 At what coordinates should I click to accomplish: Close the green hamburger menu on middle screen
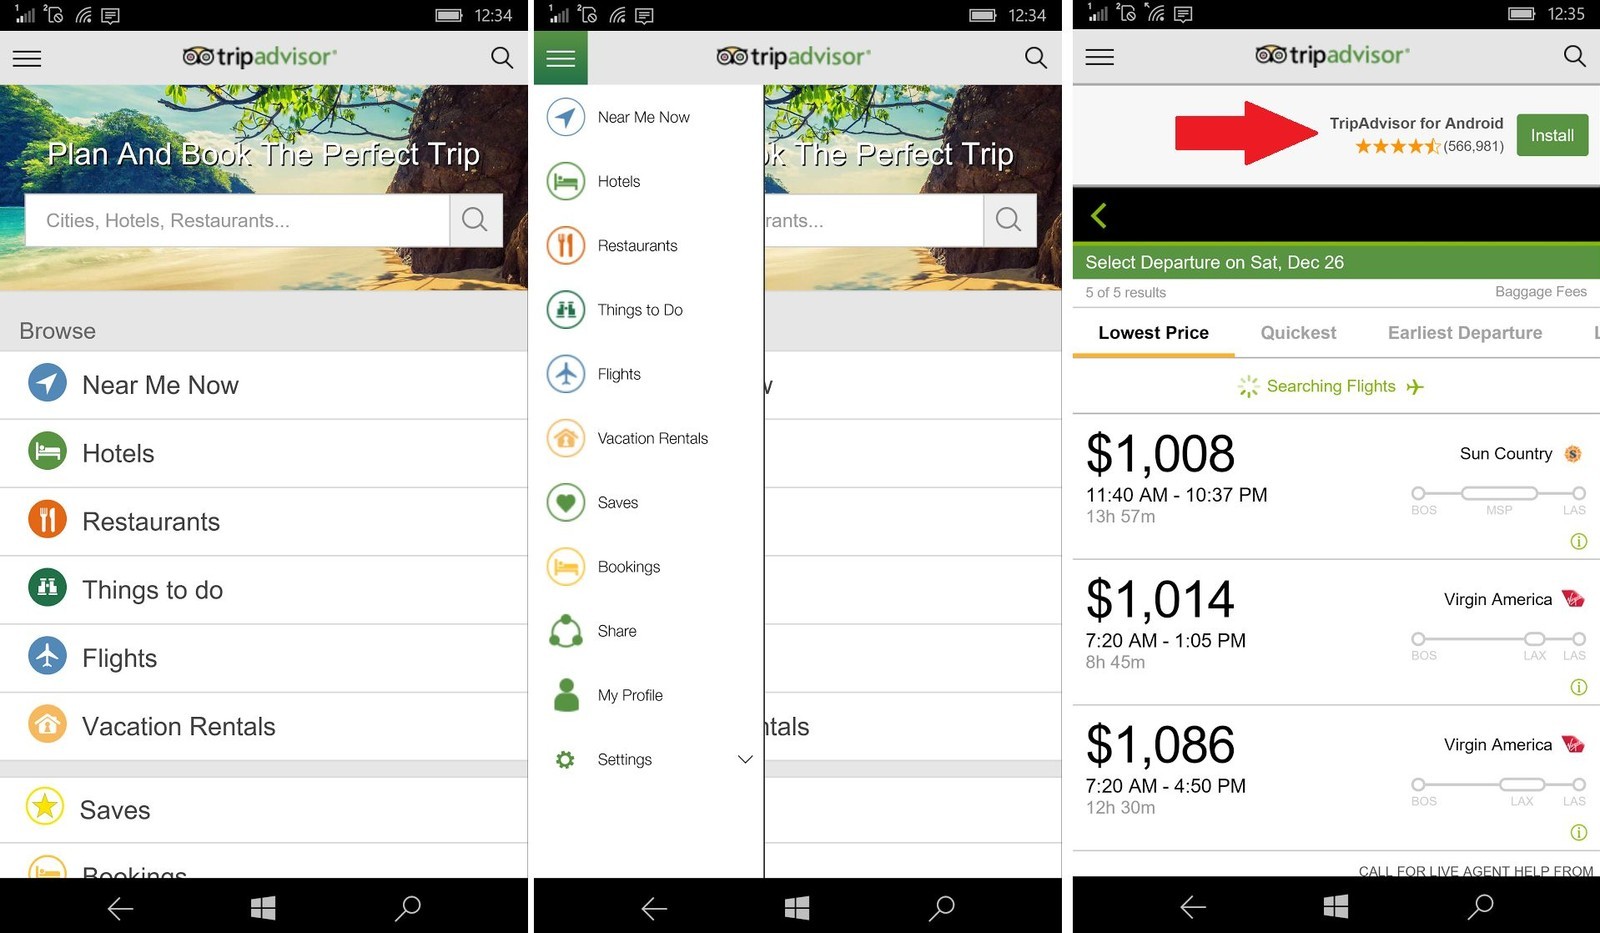[x=561, y=58]
